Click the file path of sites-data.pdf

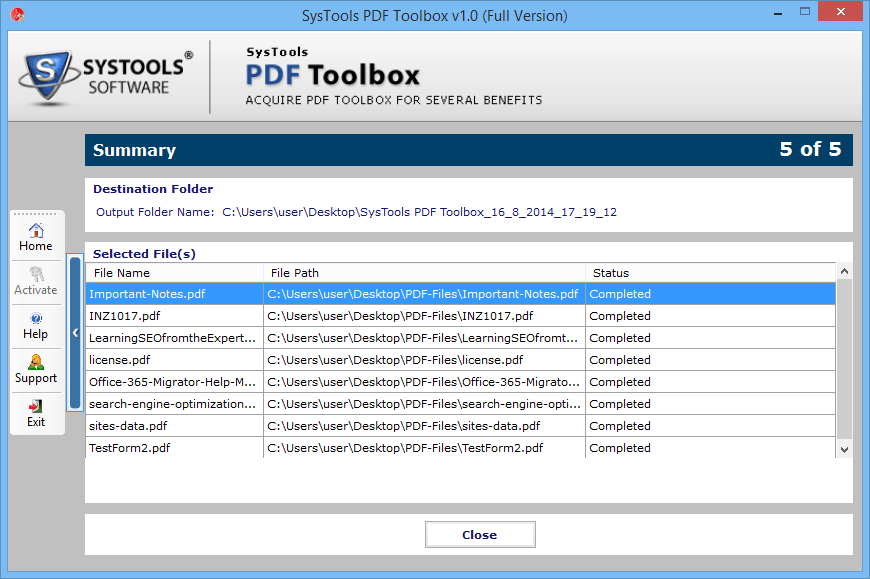pos(403,426)
